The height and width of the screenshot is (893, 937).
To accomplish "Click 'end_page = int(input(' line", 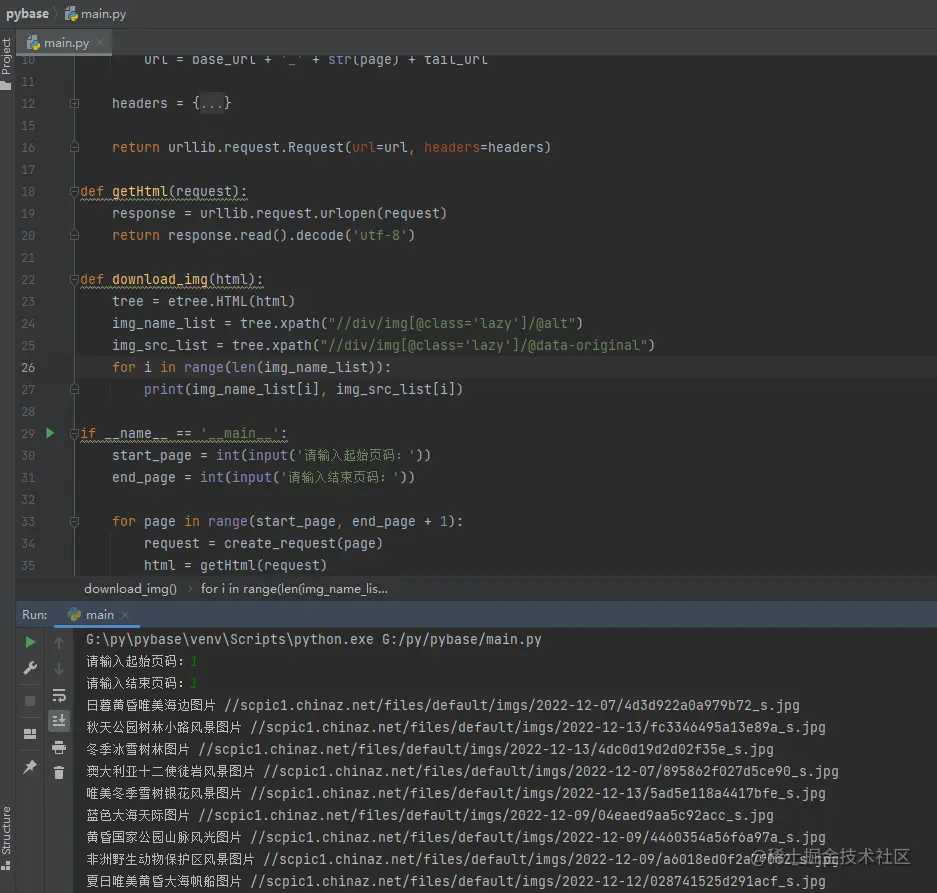I will tap(263, 478).
